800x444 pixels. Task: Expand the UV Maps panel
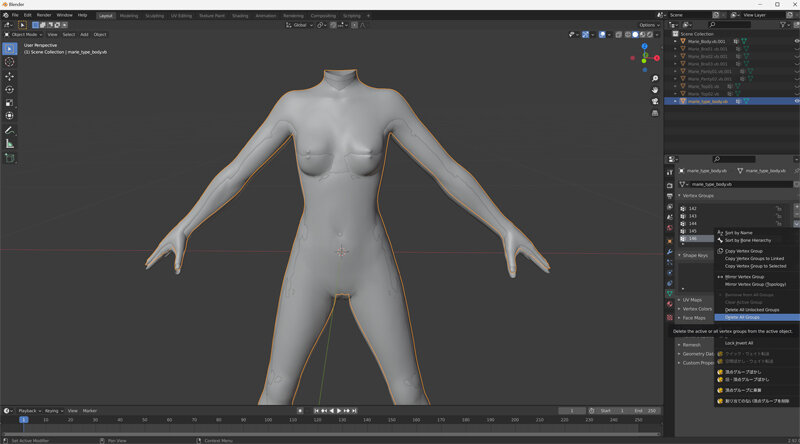coord(690,300)
